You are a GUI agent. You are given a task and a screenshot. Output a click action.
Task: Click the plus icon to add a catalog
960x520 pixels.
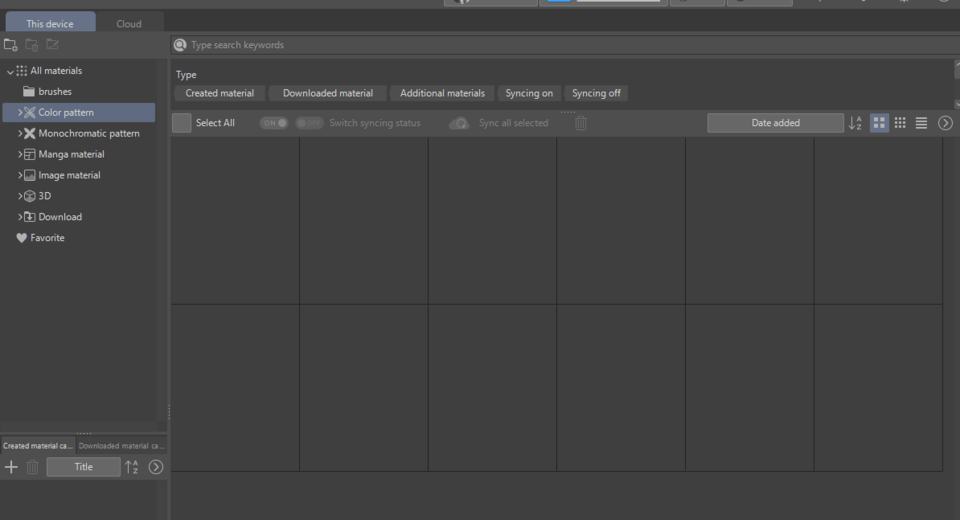pyautogui.click(x=11, y=467)
